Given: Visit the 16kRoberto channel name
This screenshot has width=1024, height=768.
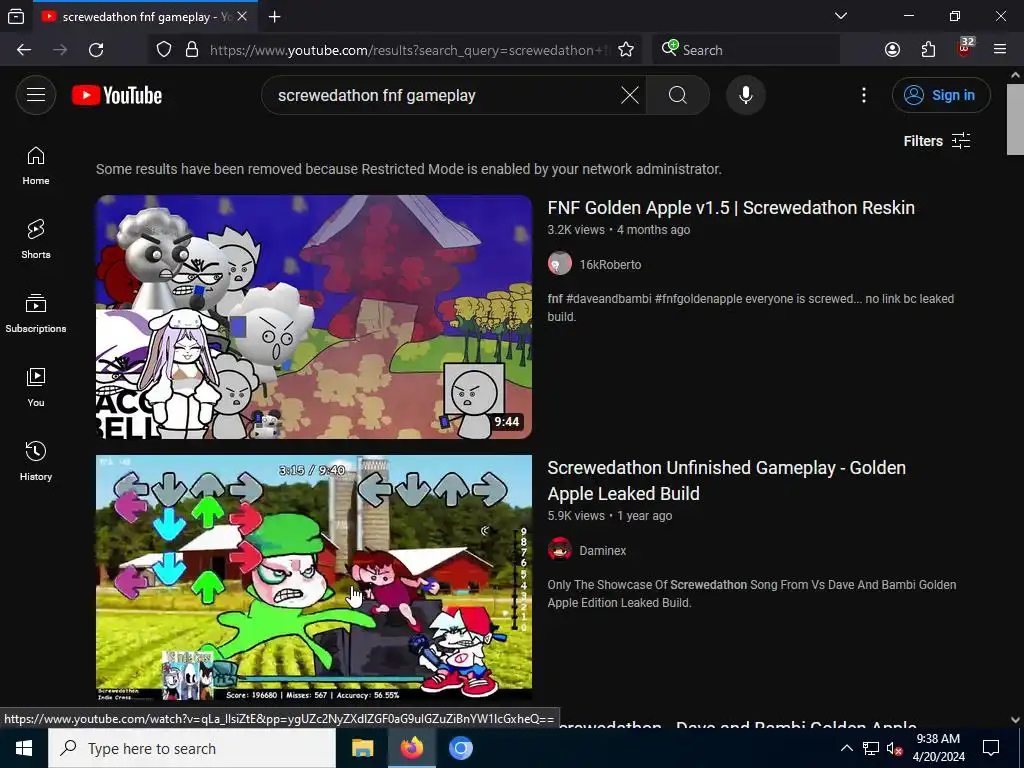Looking at the screenshot, I should pos(610,264).
